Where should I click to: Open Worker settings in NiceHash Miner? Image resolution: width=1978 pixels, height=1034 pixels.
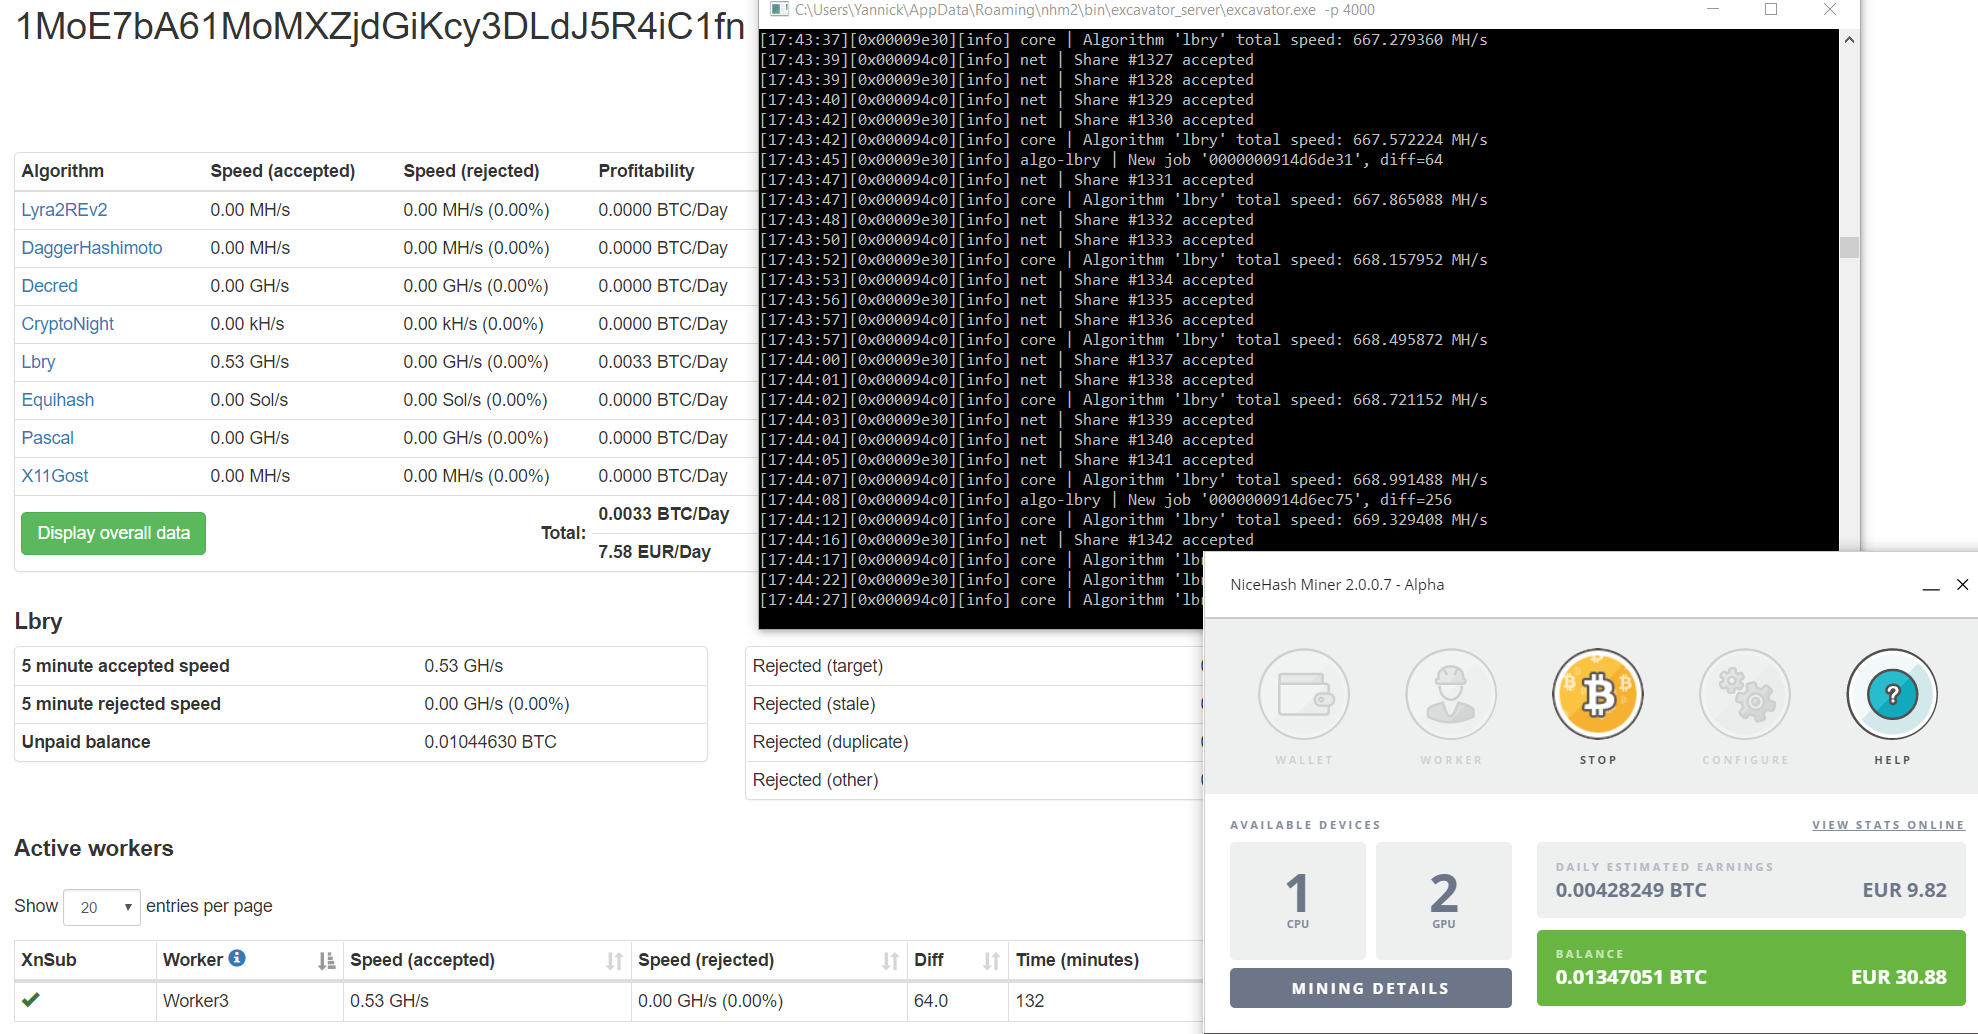click(x=1451, y=695)
